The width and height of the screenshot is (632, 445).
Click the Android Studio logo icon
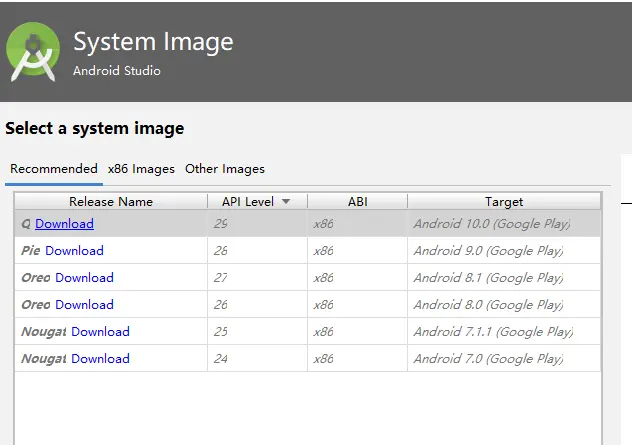click(x=33, y=51)
